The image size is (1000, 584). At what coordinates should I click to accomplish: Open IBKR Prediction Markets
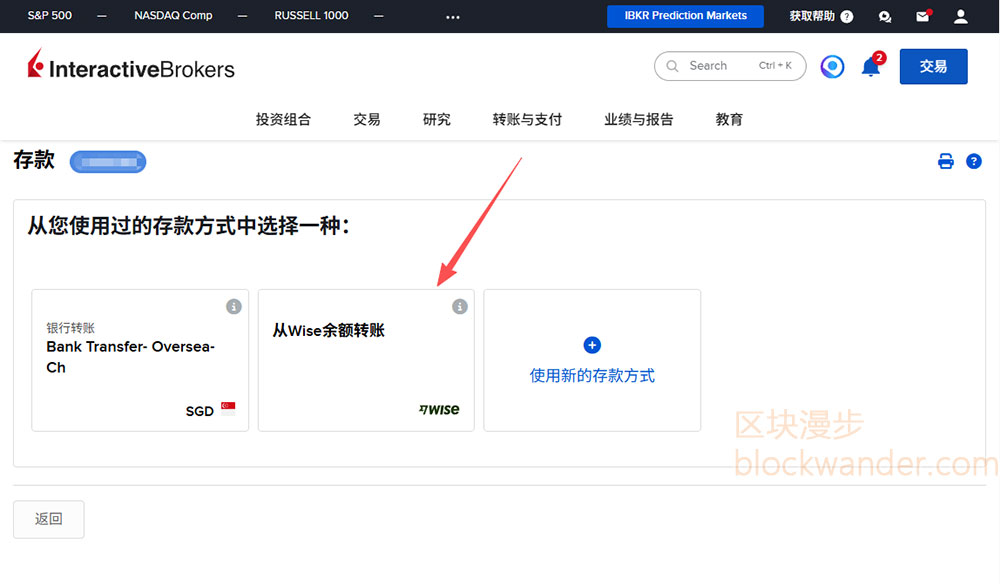click(x=686, y=16)
